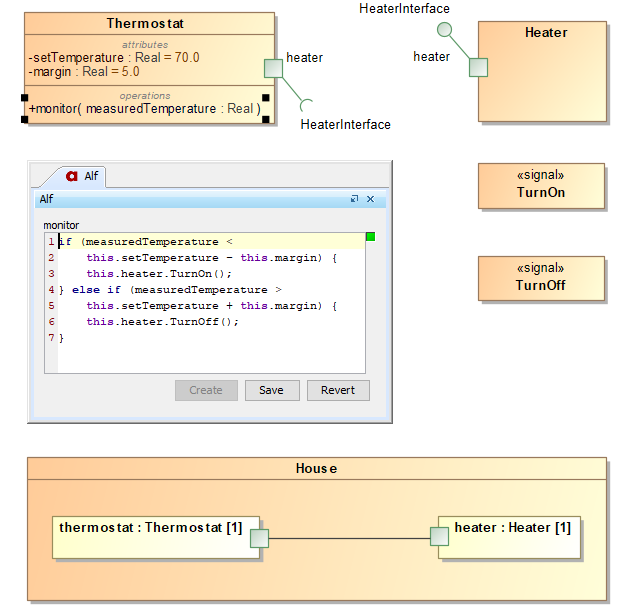Close the Alf panel
The image size is (631, 610).
[x=370, y=199]
